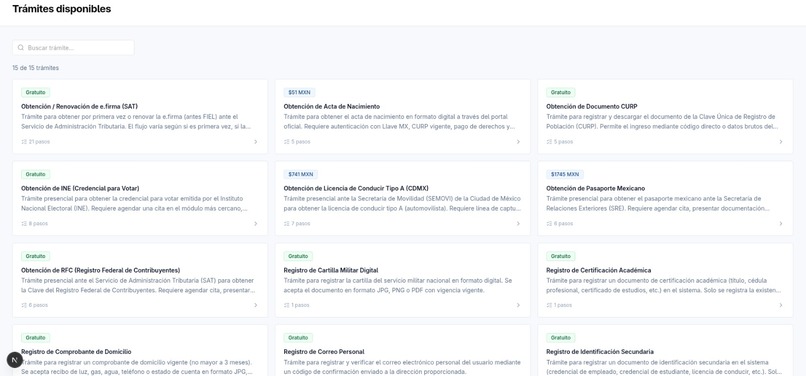The width and height of the screenshot is (806, 376).
Task: Click steps icon on RFC card
Action: click(x=24, y=305)
